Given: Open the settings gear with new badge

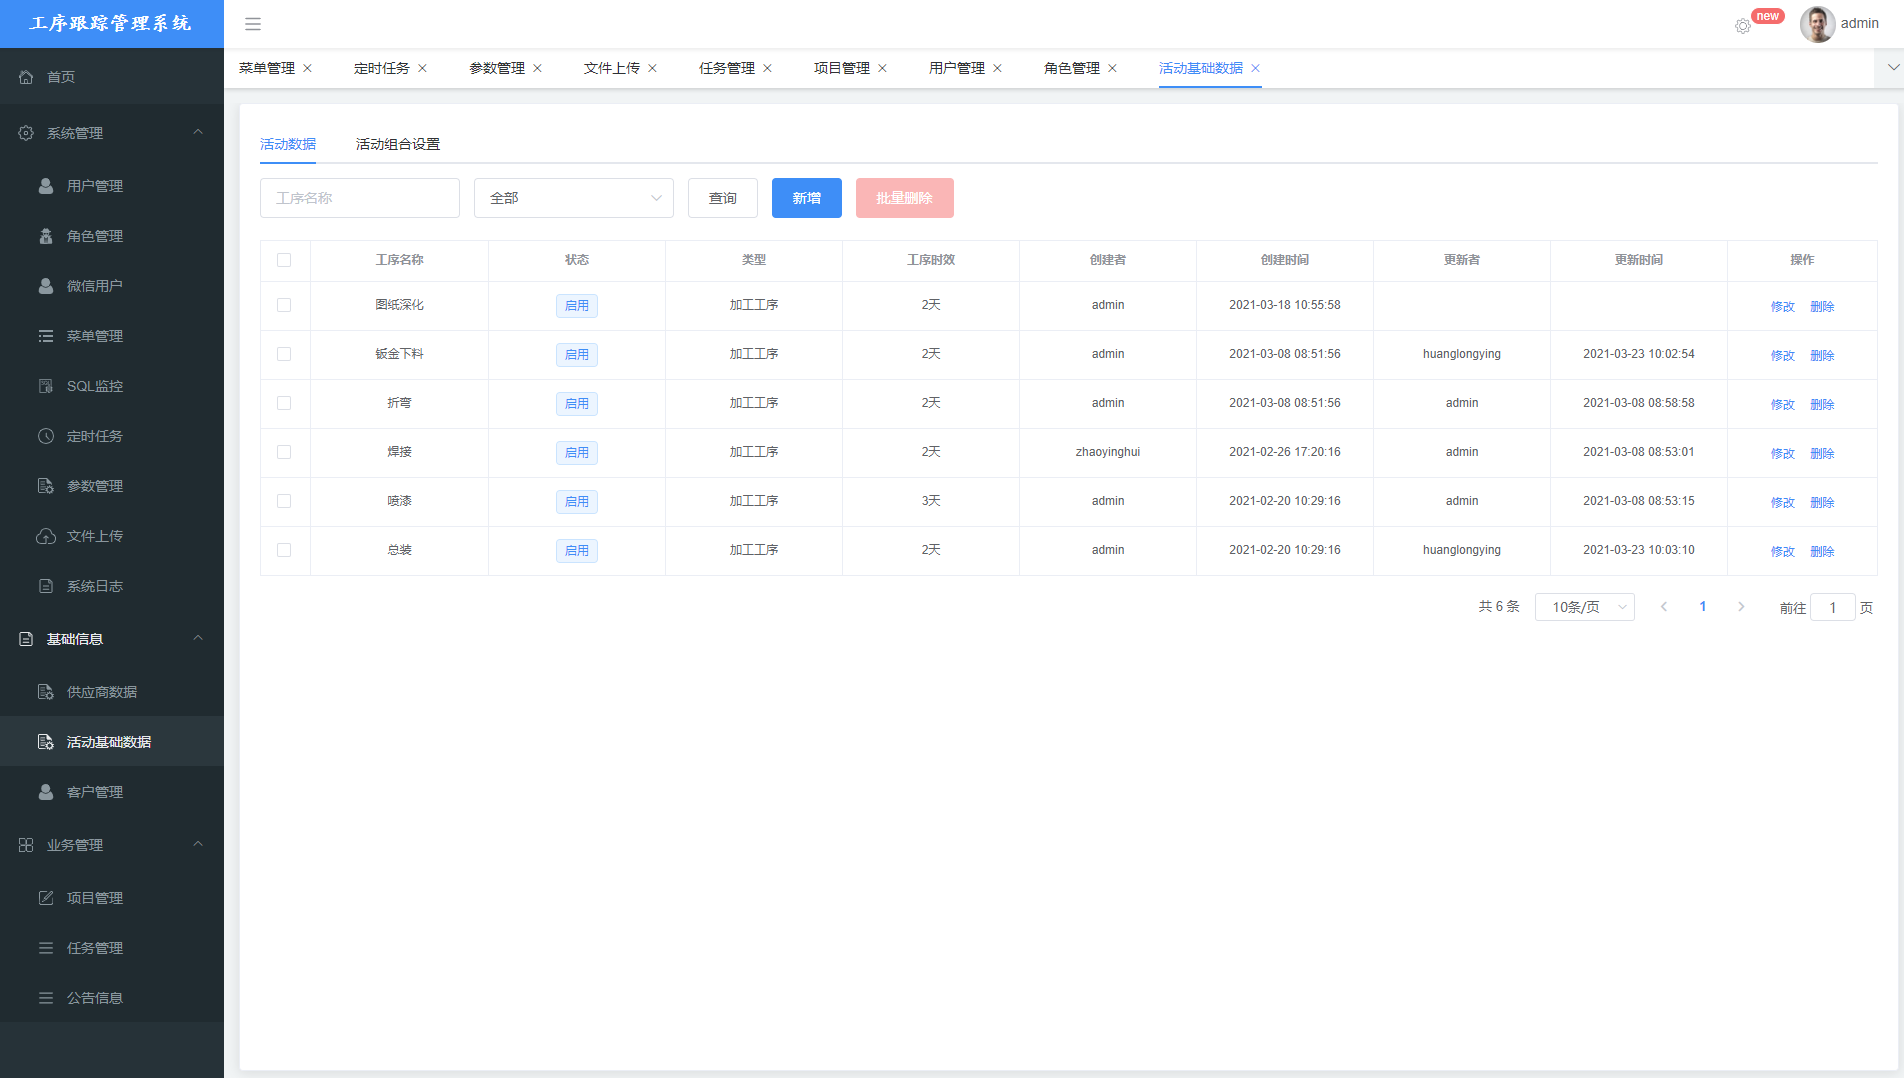Looking at the screenshot, I should (x=1743, y=26).
